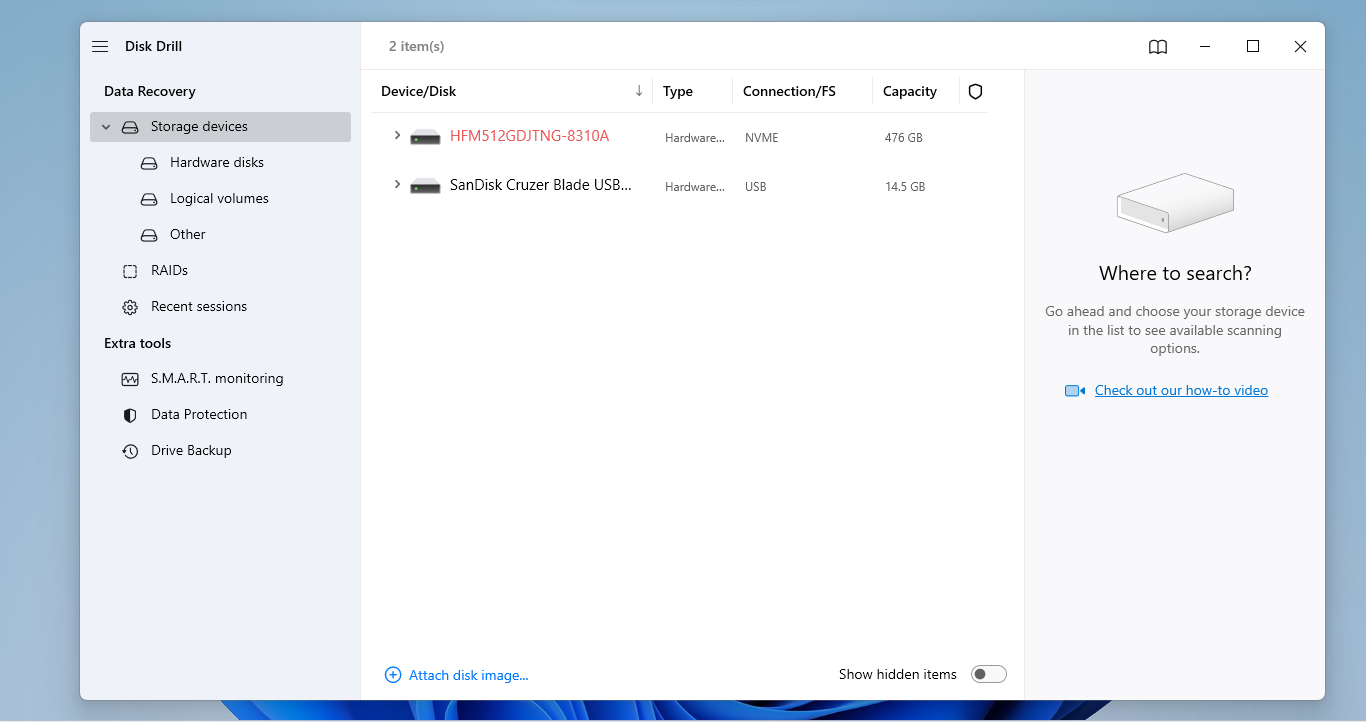Click the video camera icon
Image resolution: width=1366 pixels, height=722 pixels.
pyautogui.click(x=1075, y=391)
